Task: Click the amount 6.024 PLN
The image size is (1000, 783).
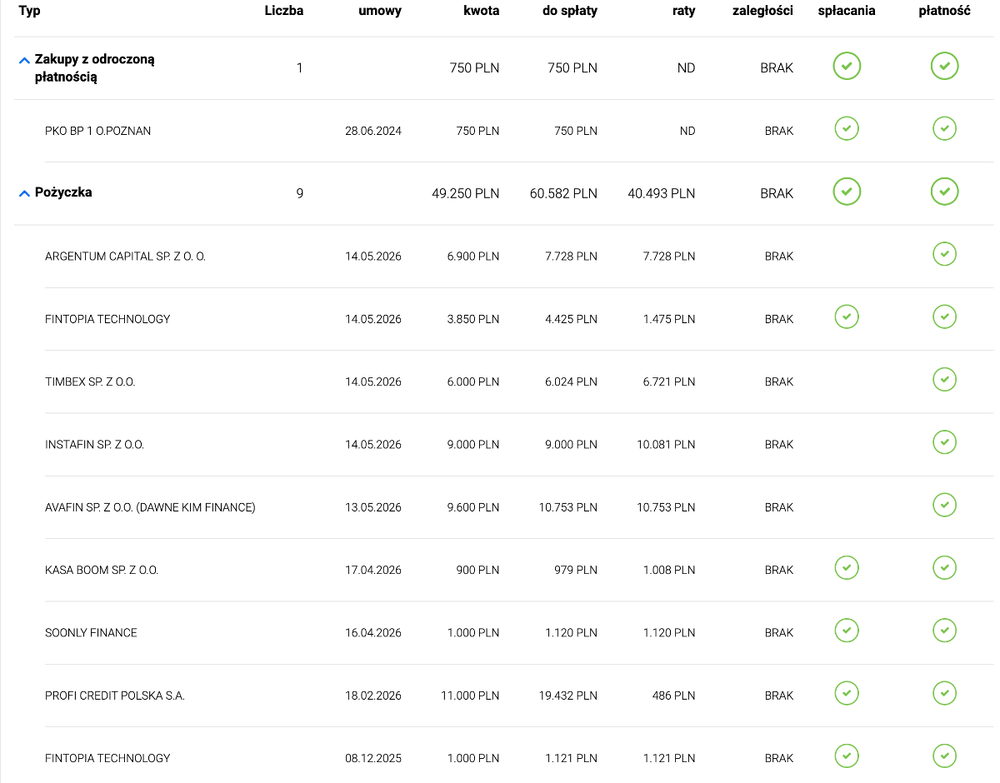Action: point(571,382)
